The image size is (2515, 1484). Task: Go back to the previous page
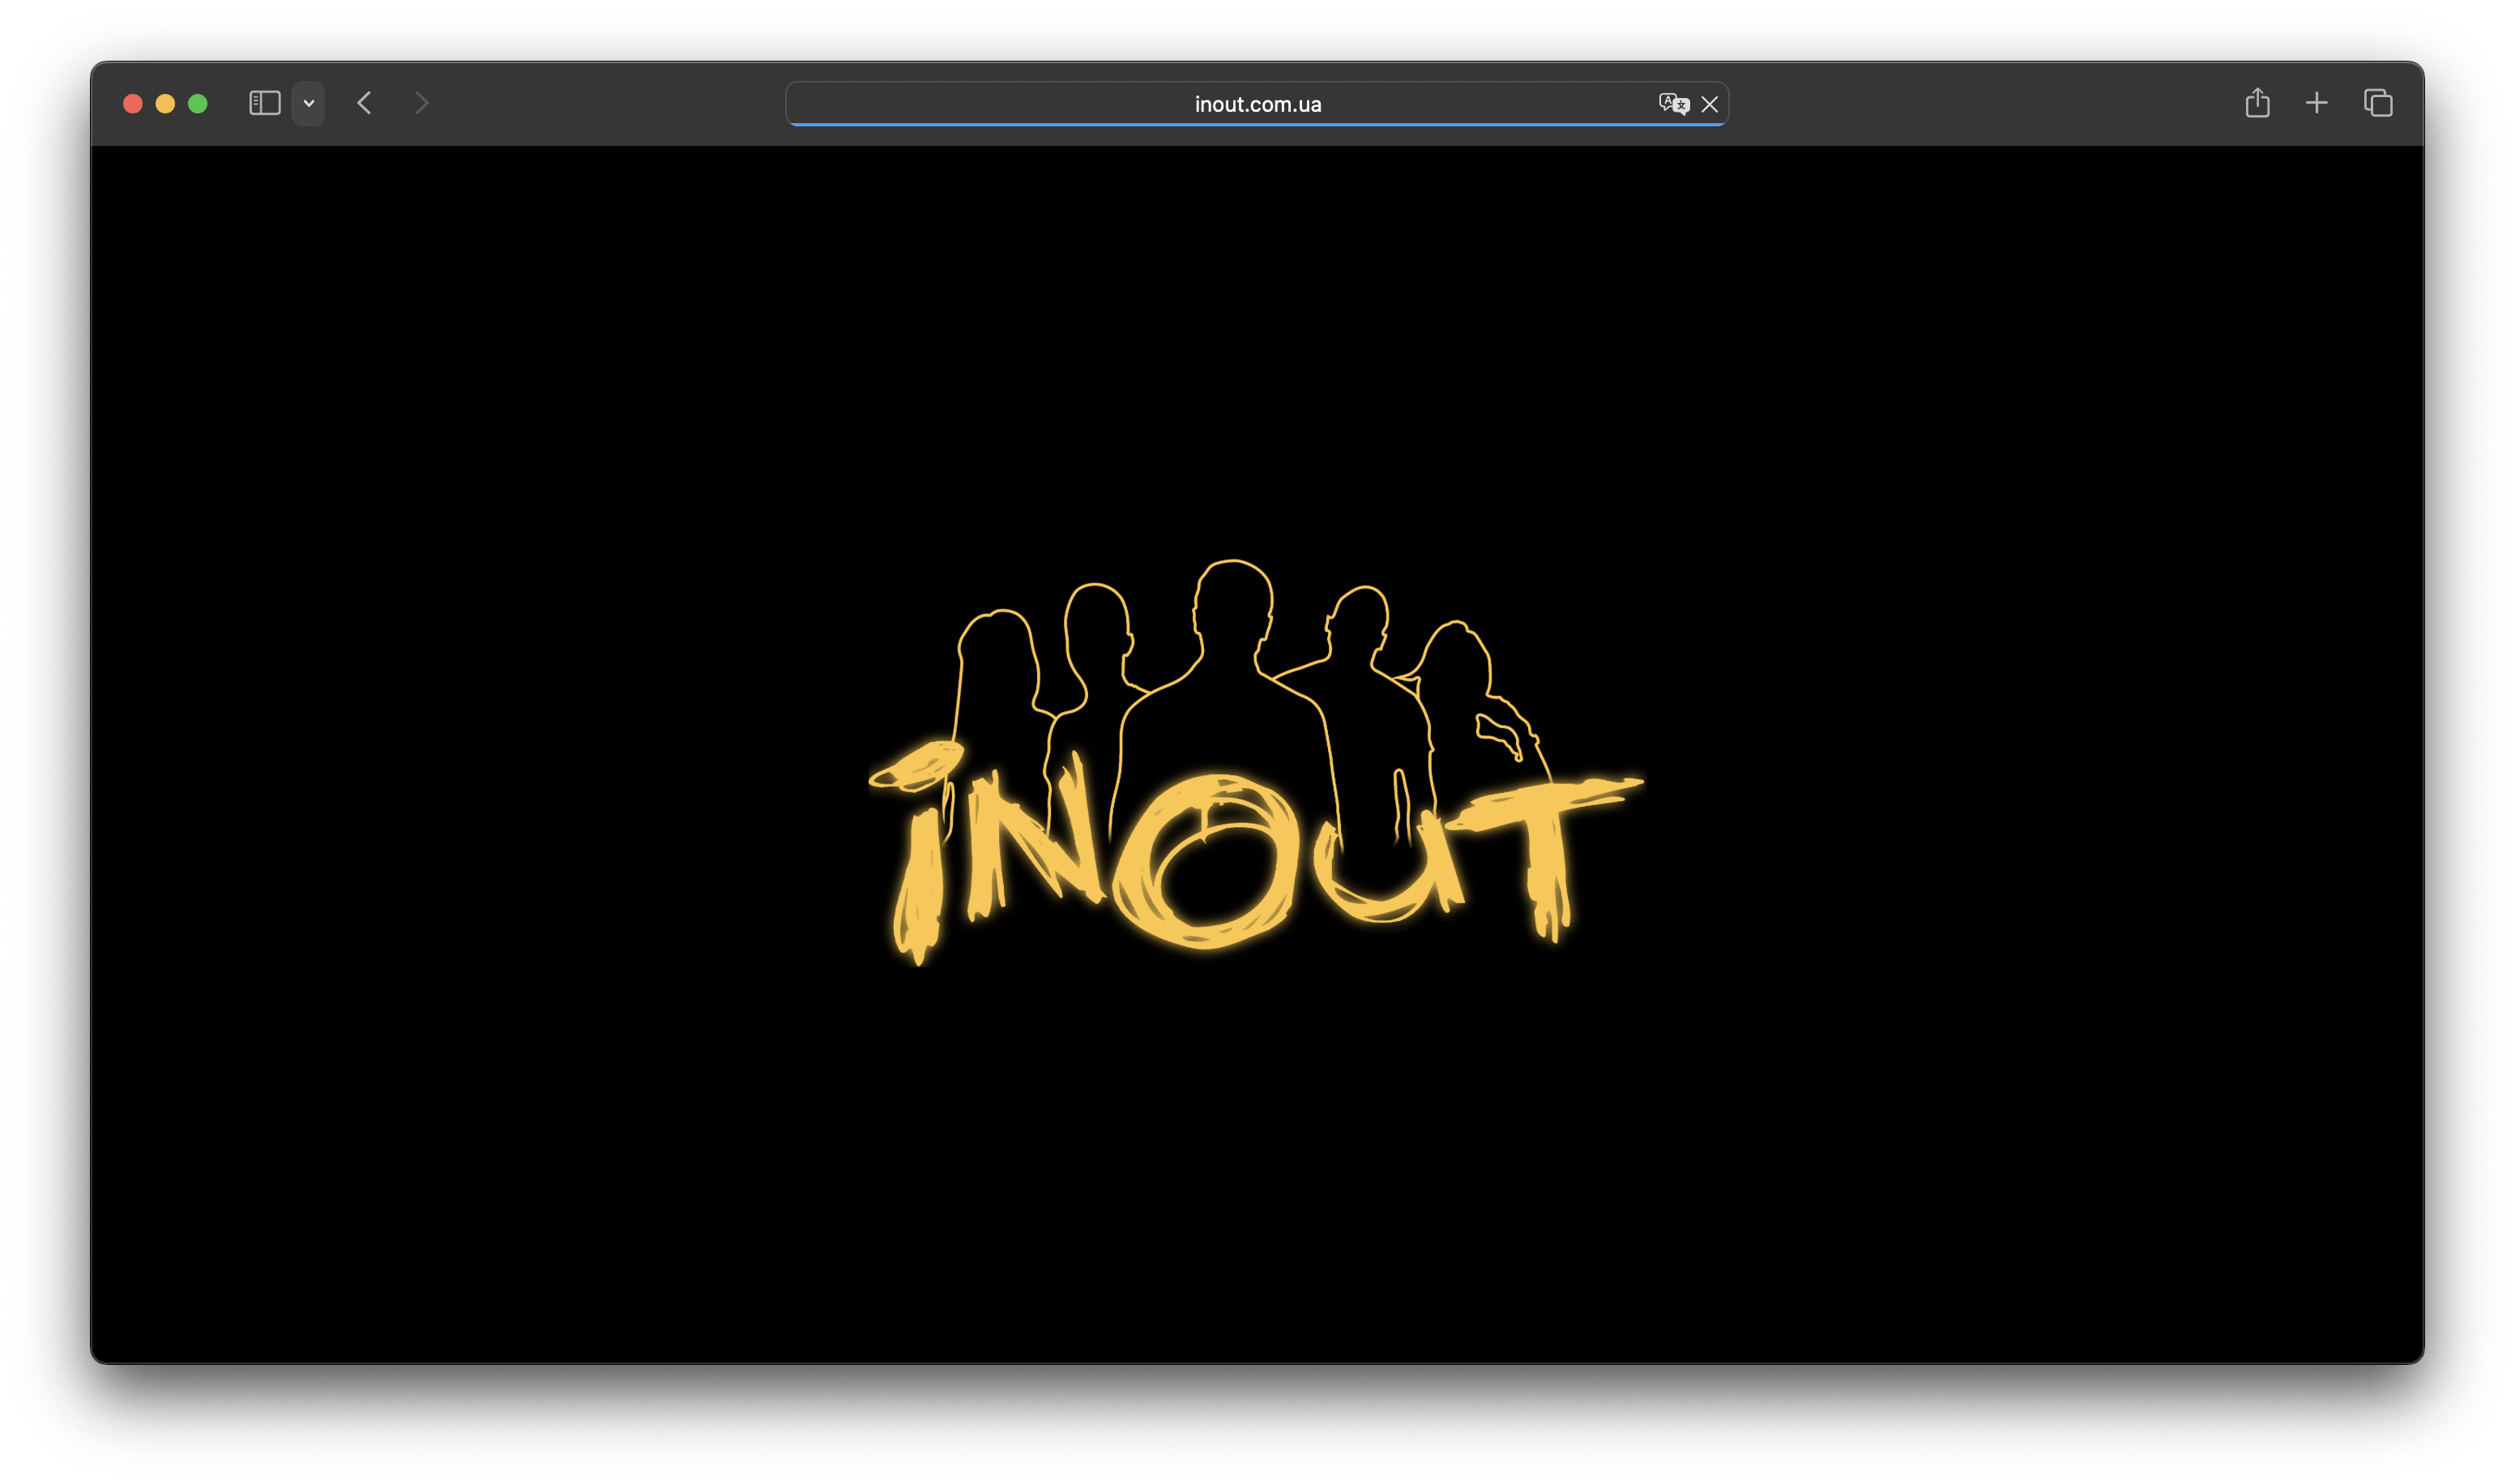[364, 103]
